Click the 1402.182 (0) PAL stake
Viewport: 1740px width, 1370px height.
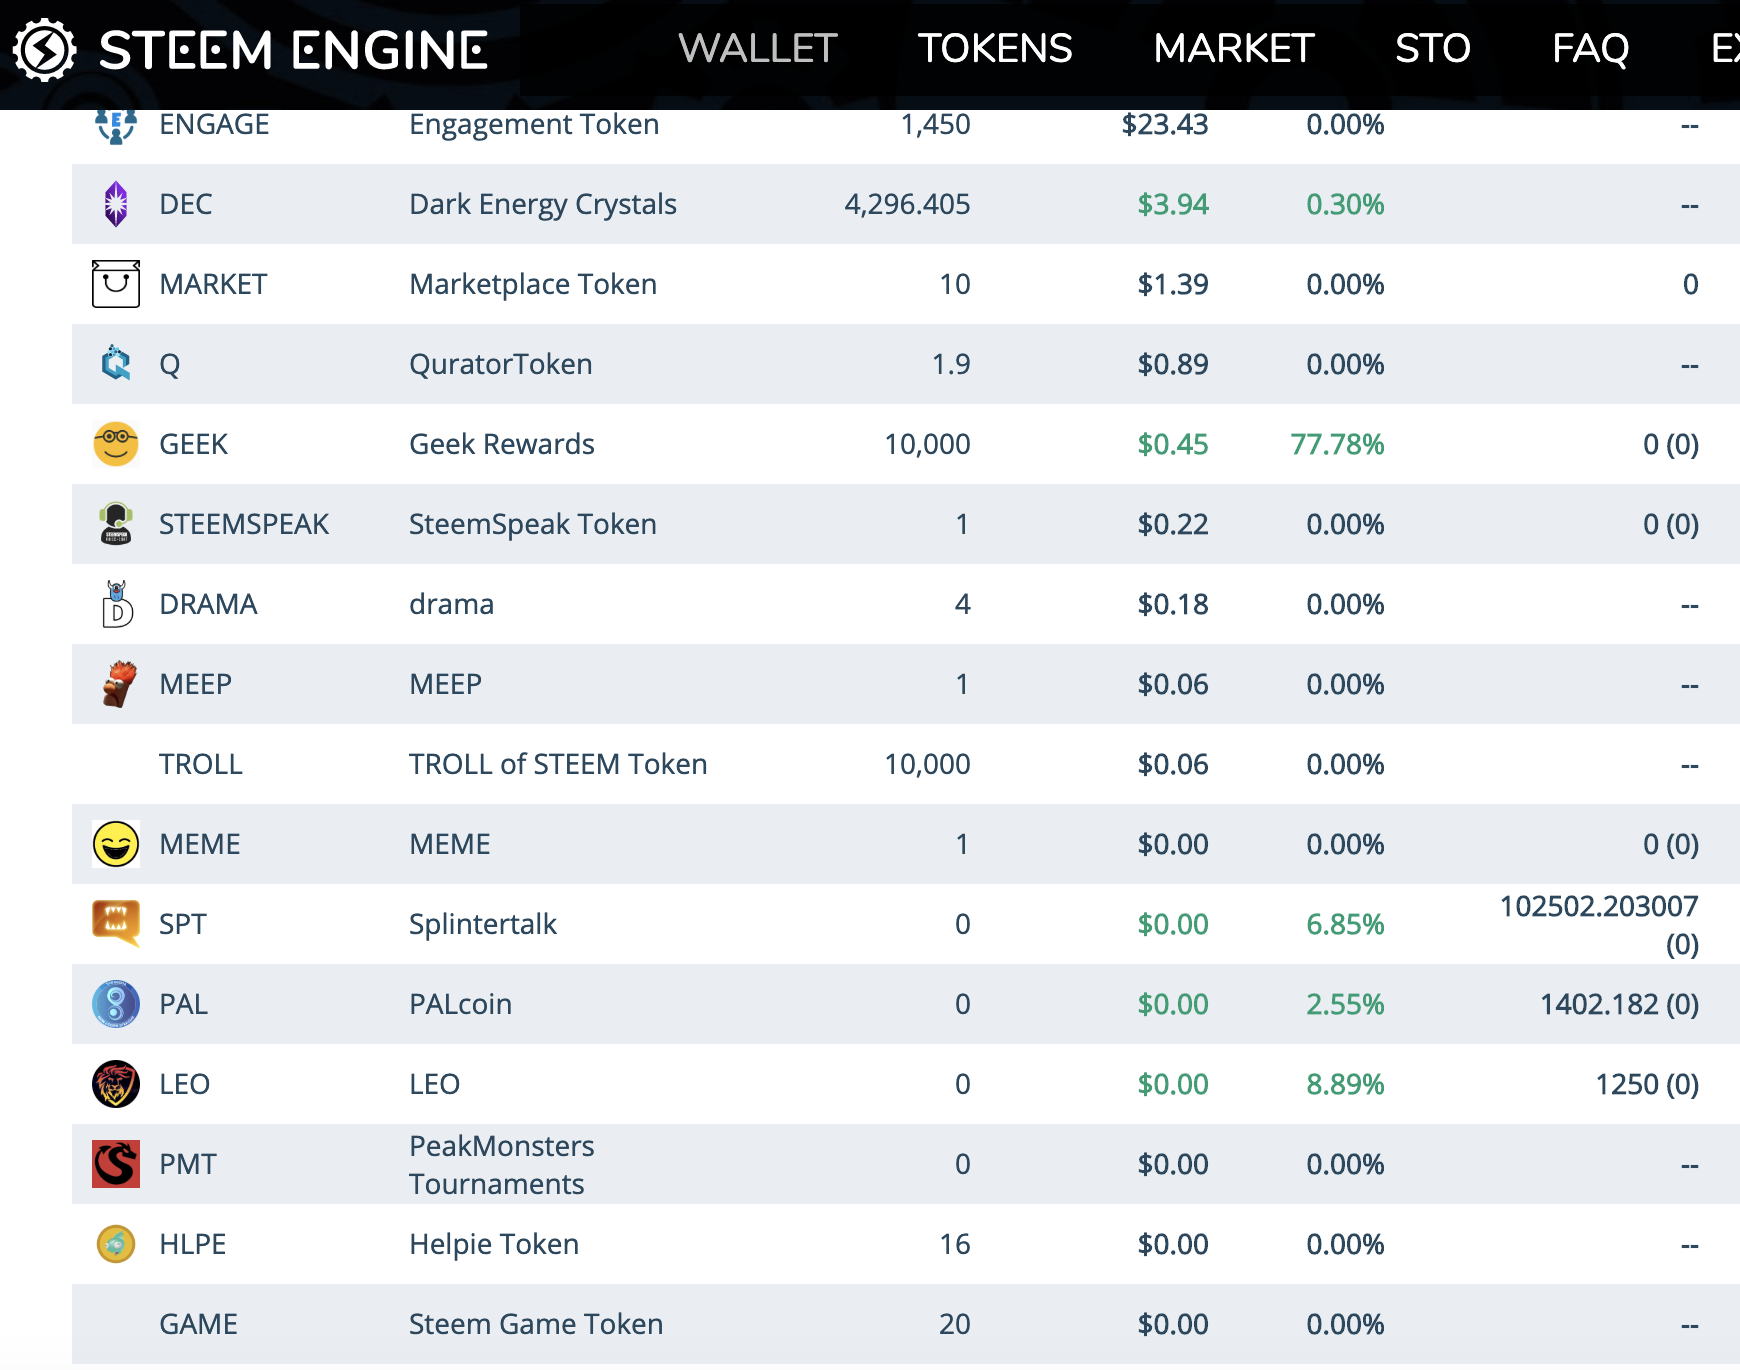click(x=1619, y=1004)
